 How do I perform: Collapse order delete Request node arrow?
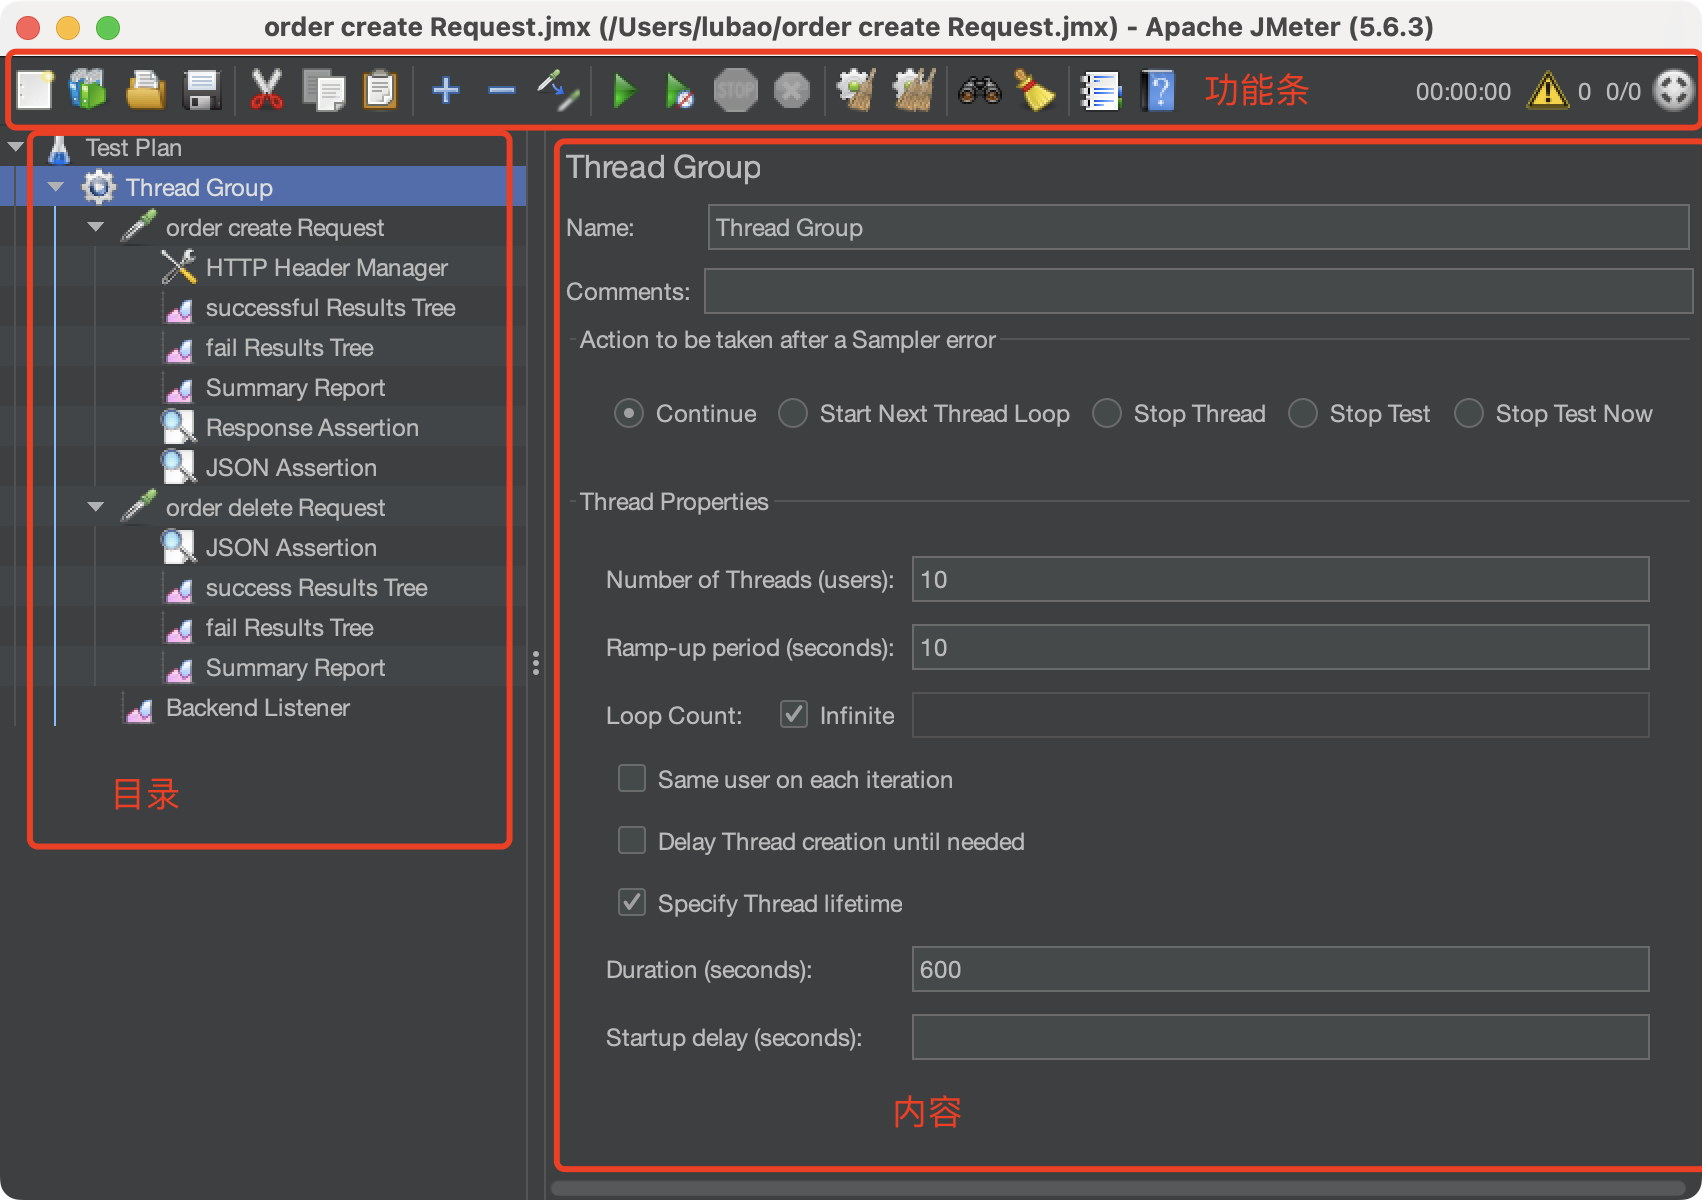tap(96, 507)
